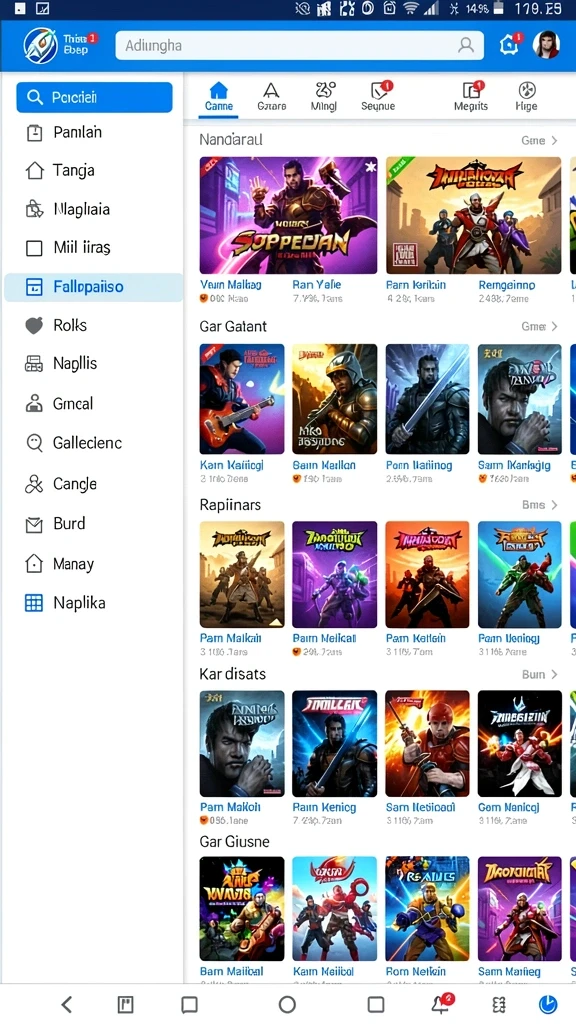Open the Sam Marileg game thumbnail
The image size is (576, 1024).
(520, 909)
